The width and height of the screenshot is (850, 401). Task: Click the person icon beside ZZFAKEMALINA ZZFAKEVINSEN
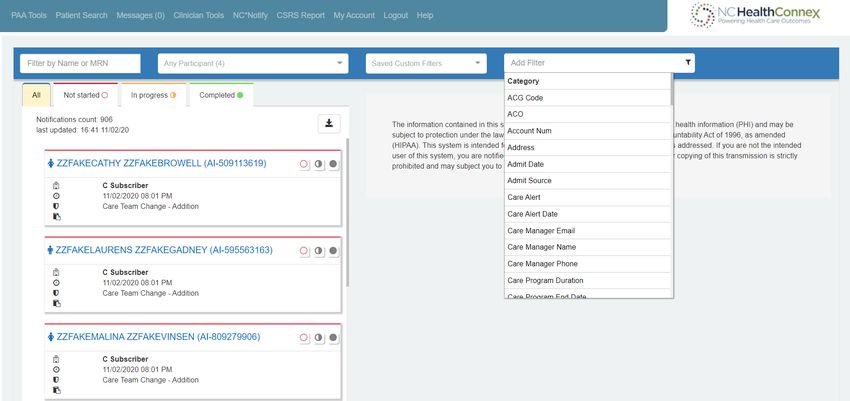pyautogui.click(x=50, y=337)
